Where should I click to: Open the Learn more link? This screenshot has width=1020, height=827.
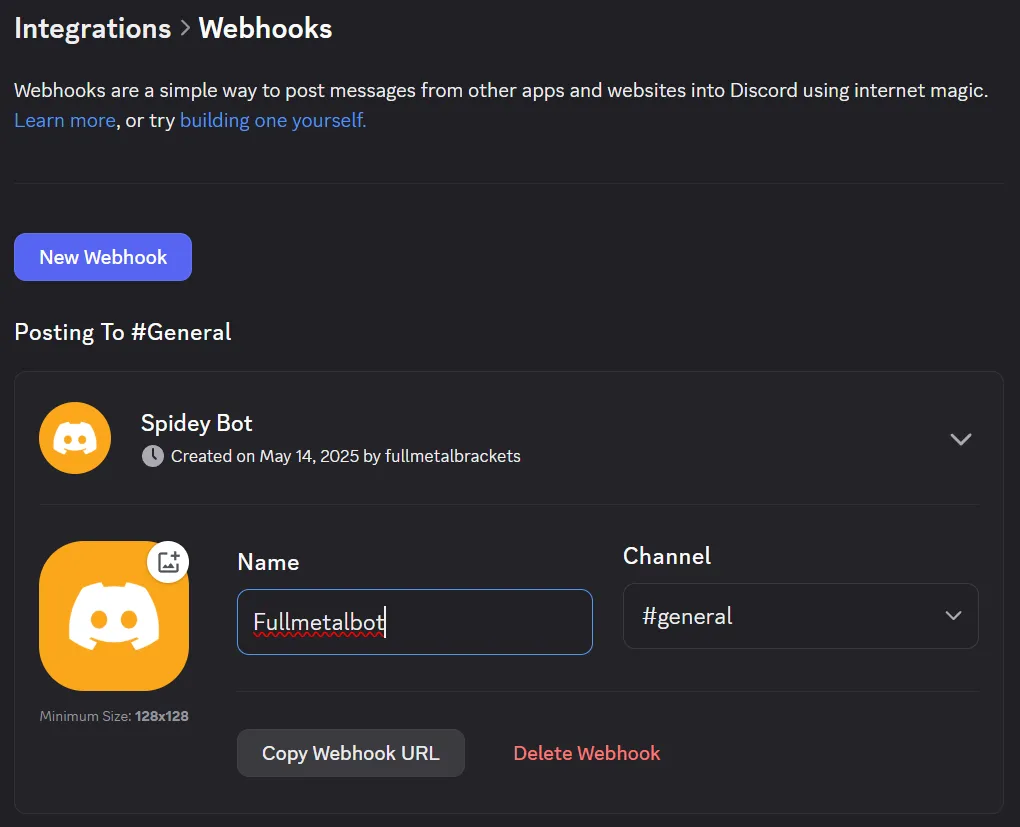pos(64,120)
